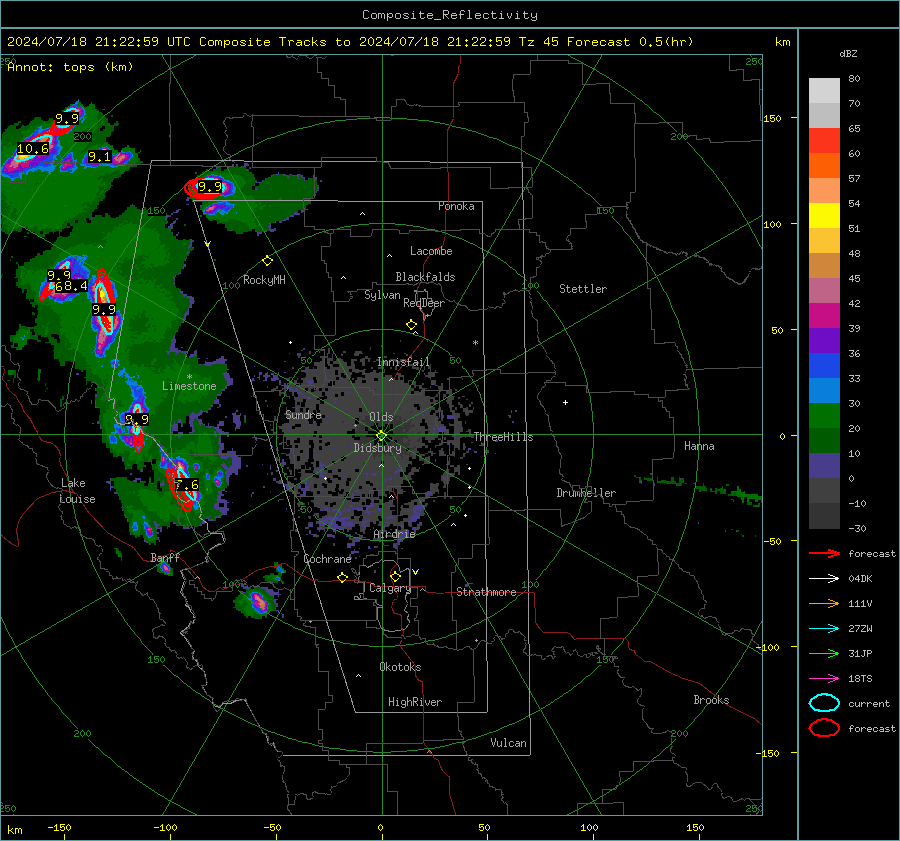
Task: Click the HighRiver city label
Action: 415,702
